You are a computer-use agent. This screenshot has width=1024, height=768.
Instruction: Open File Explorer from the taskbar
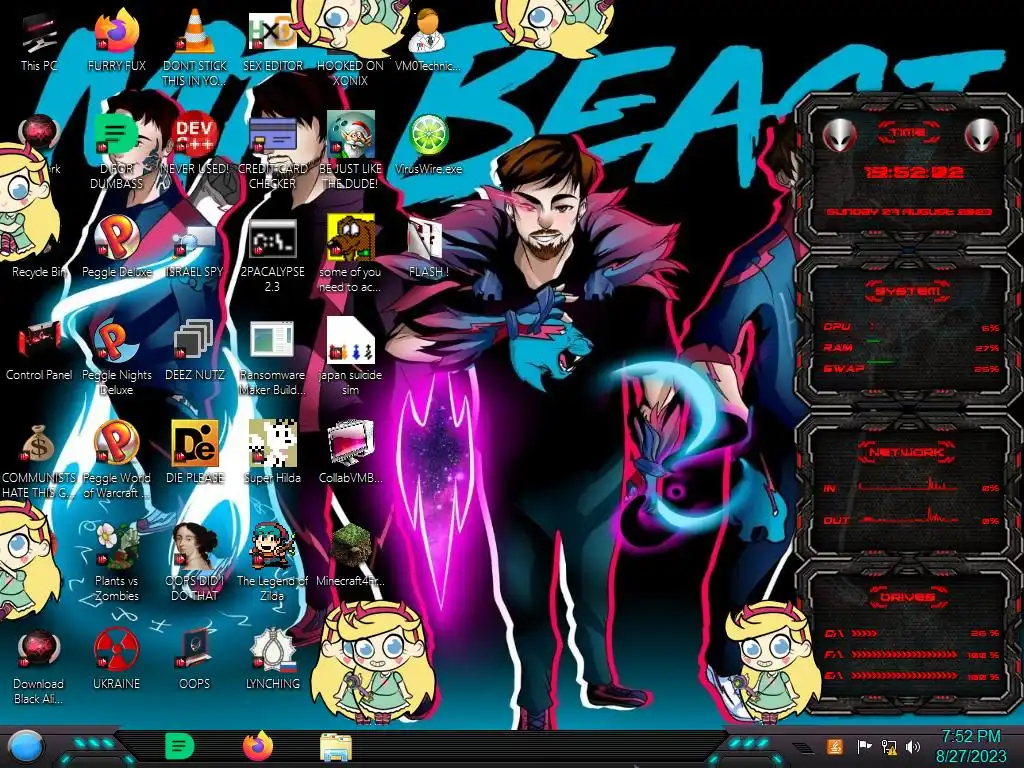pos(336,747)
